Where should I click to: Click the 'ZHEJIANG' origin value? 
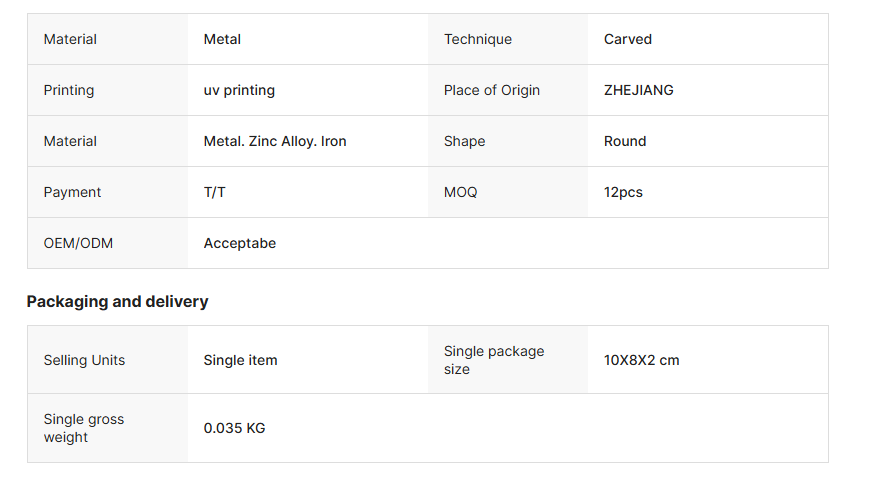638,90
